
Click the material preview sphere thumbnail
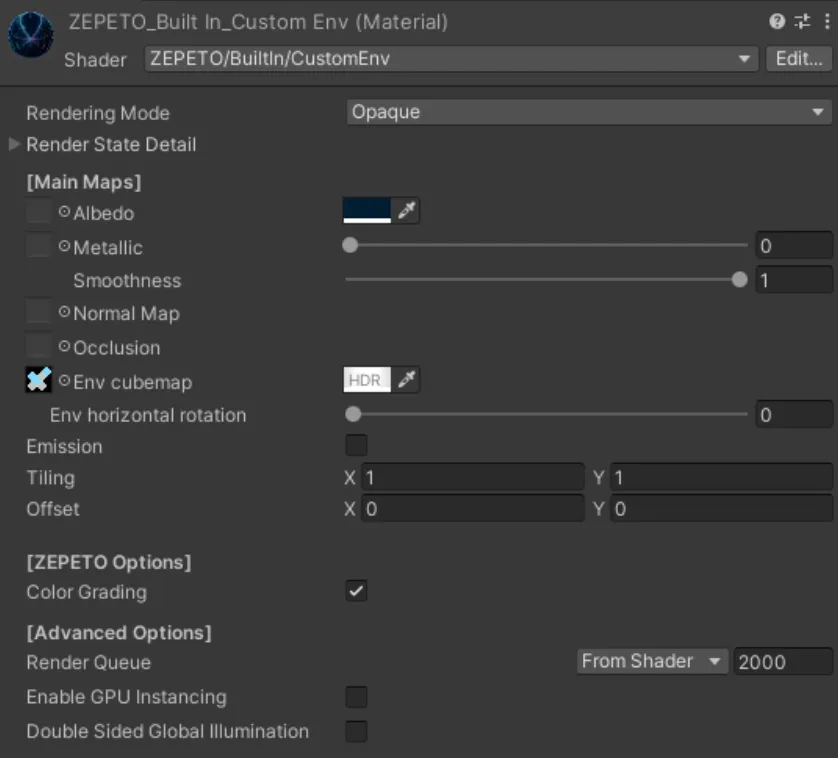coord(30,35)
